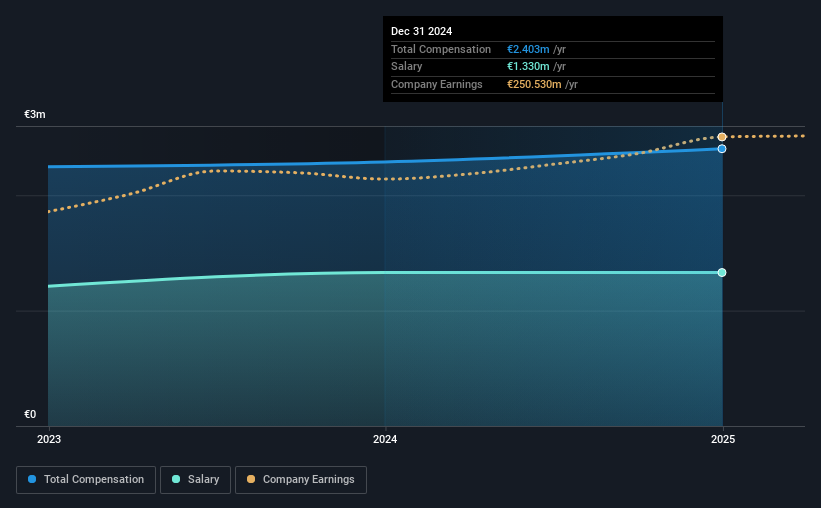
Task: Toggle the Total Compensation legend button
Action: (x=86, y=480)
